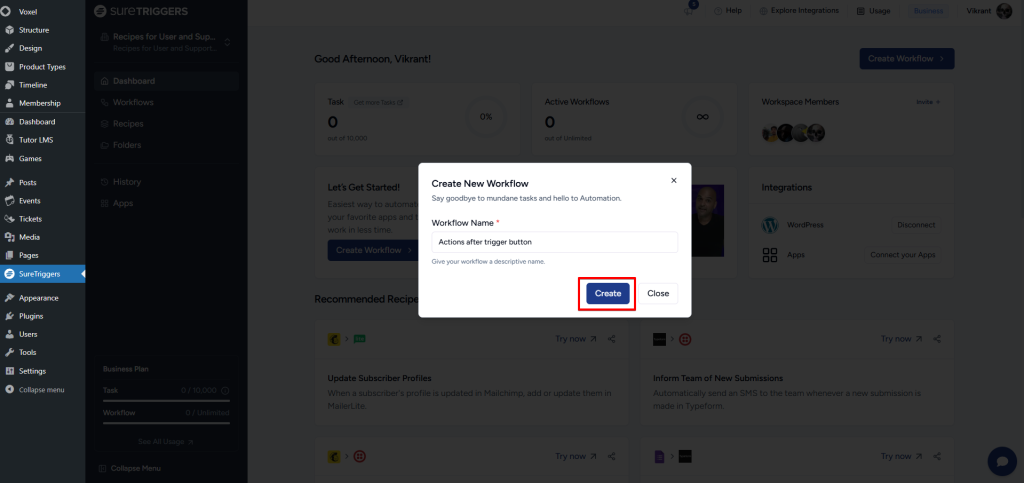Click the Vikrant profile avatar
Viewport: 1024px width, 483px height.
pos(1004,11)
